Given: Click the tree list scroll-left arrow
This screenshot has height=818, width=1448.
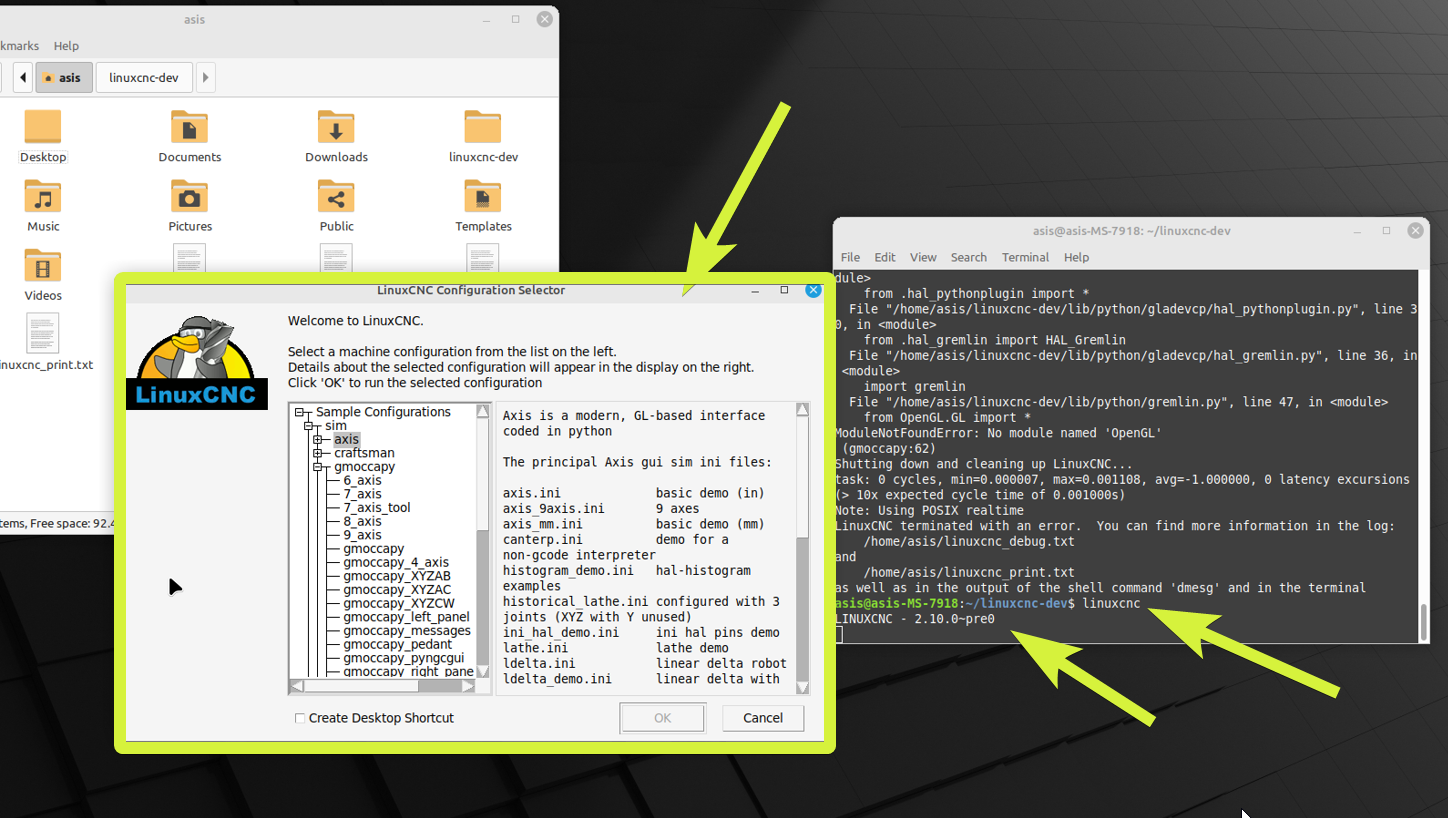Looking at the screenshot, I should click(x=297, y=686).
